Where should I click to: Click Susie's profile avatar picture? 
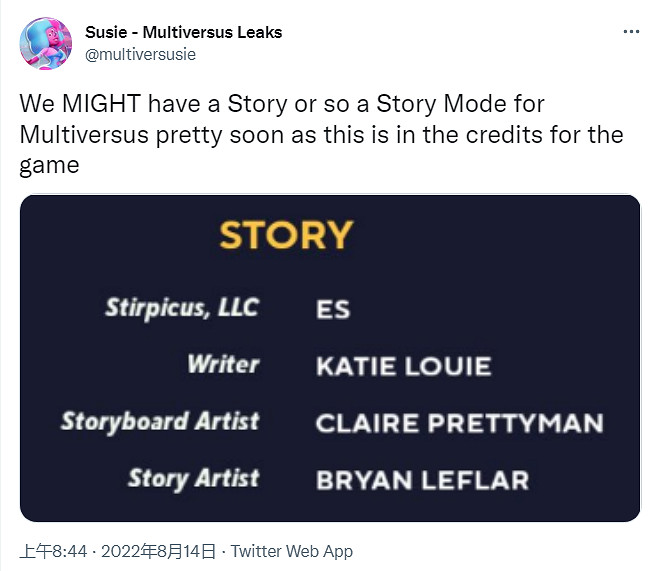pos(44,43)
